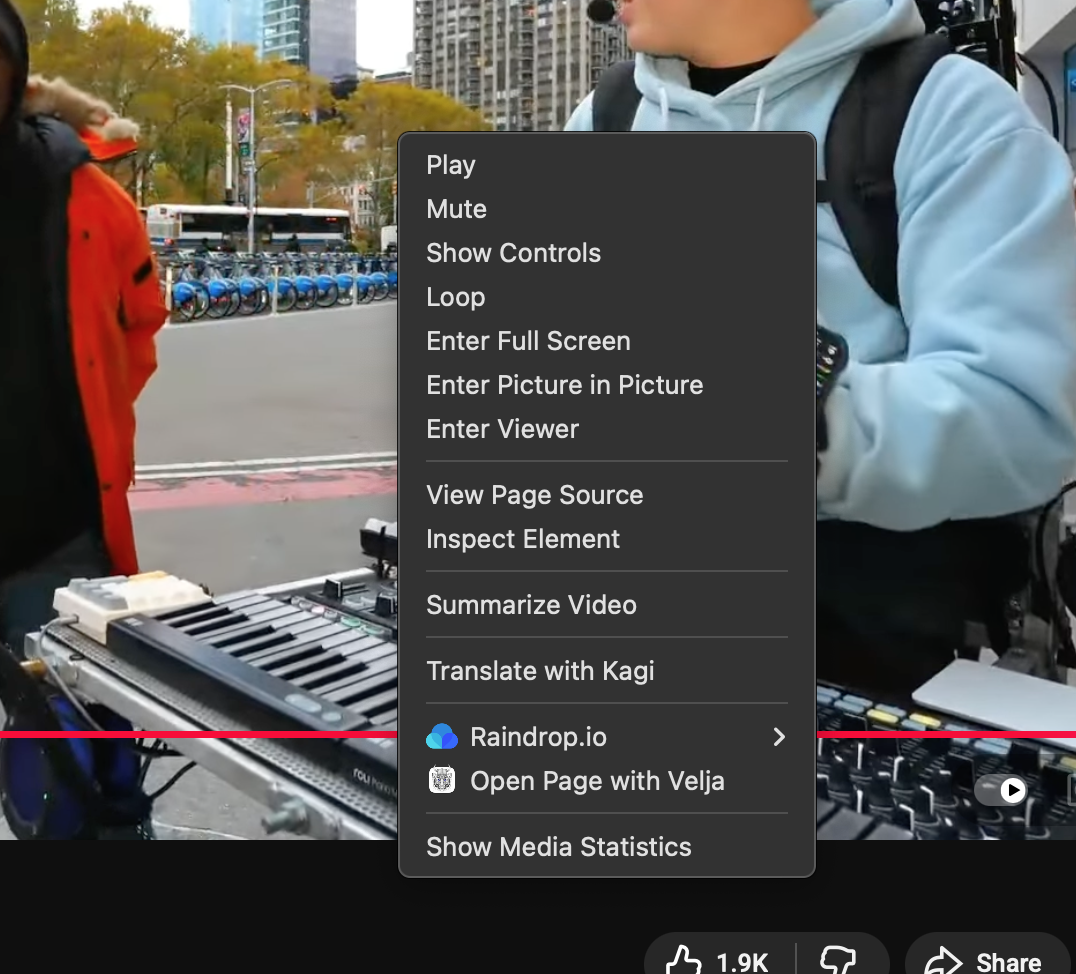Click the Raindrop.io cloud icon

point(441,737)
